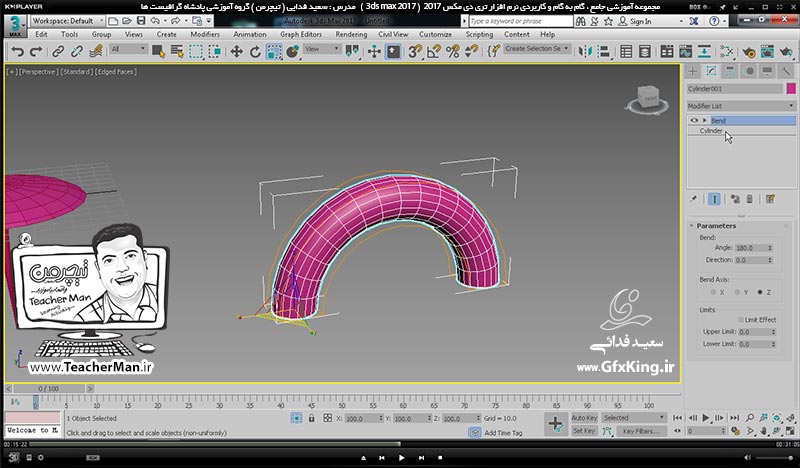Image resolution: width=800 pixels, height=468 pixels.
Task: Toggle Angle Snap in toolbar
Action: tap(434, 52)
